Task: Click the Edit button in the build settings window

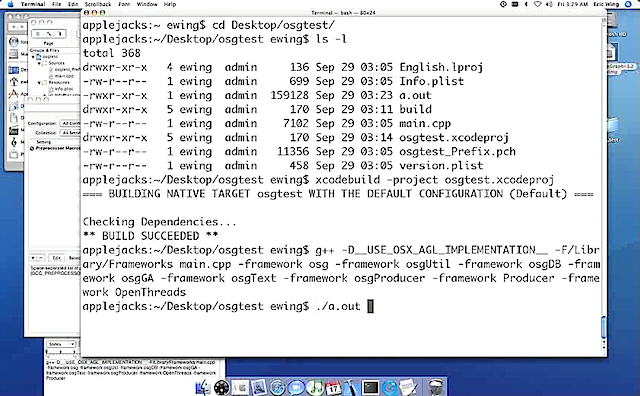Action: tap(56, 258)
